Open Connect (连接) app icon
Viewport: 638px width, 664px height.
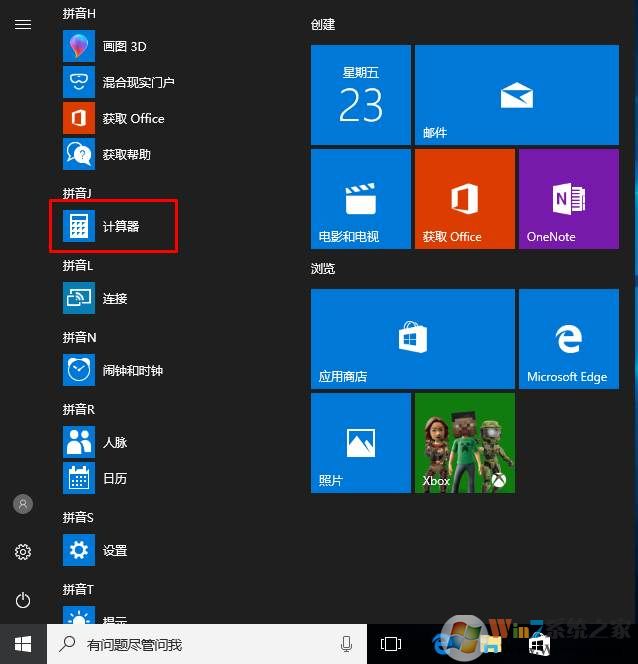pos(79,298)
